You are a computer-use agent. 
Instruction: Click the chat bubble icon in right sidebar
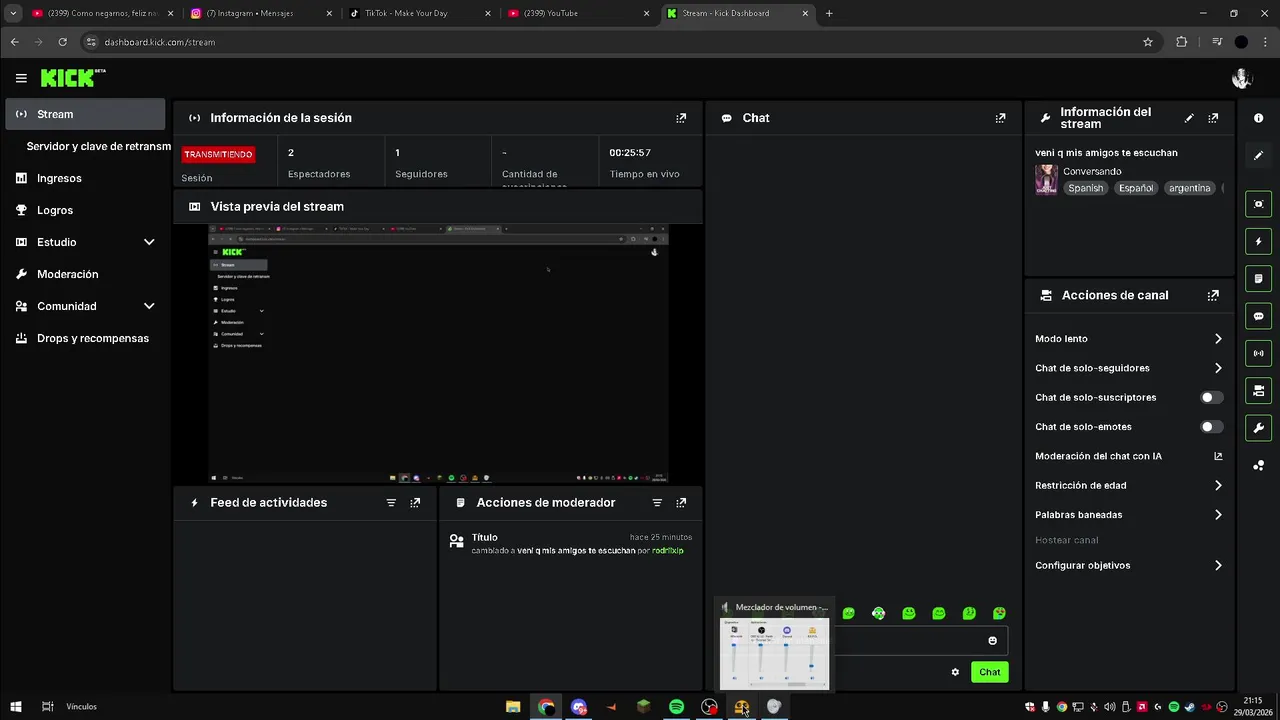coord(1258,316)
